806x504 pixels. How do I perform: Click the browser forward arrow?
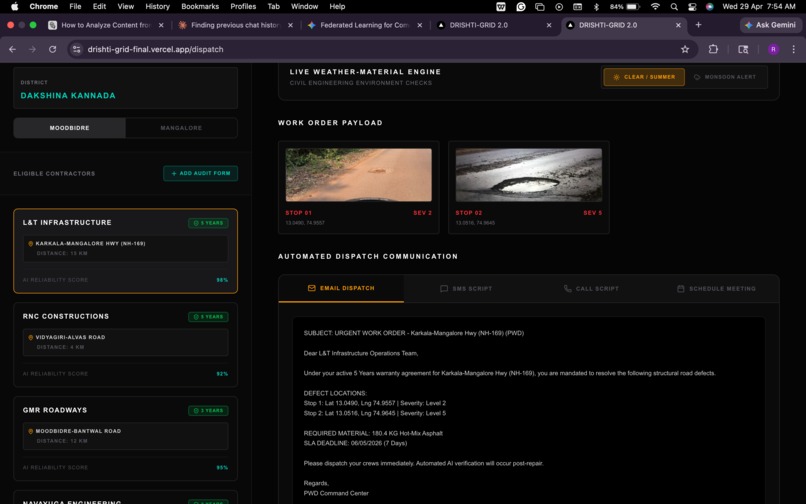pyautogui.click(x=32, y=49)
